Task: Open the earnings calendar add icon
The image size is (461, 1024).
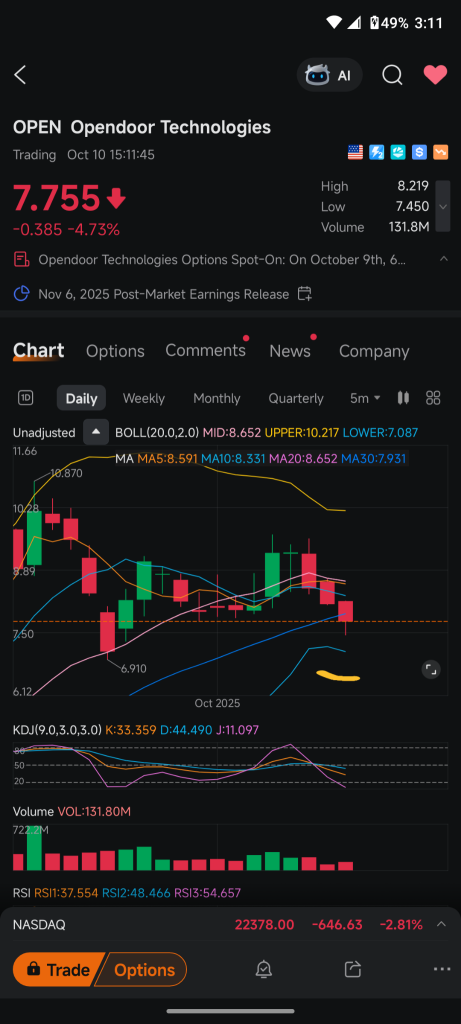Action: coord(304,294)
